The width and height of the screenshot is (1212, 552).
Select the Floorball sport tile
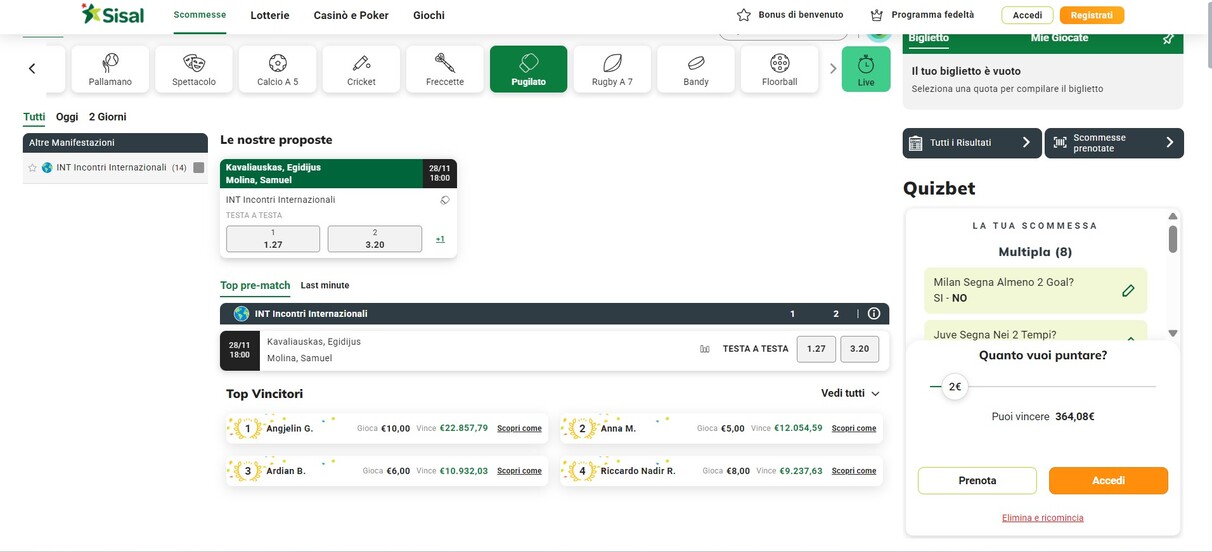click(780, 69)
